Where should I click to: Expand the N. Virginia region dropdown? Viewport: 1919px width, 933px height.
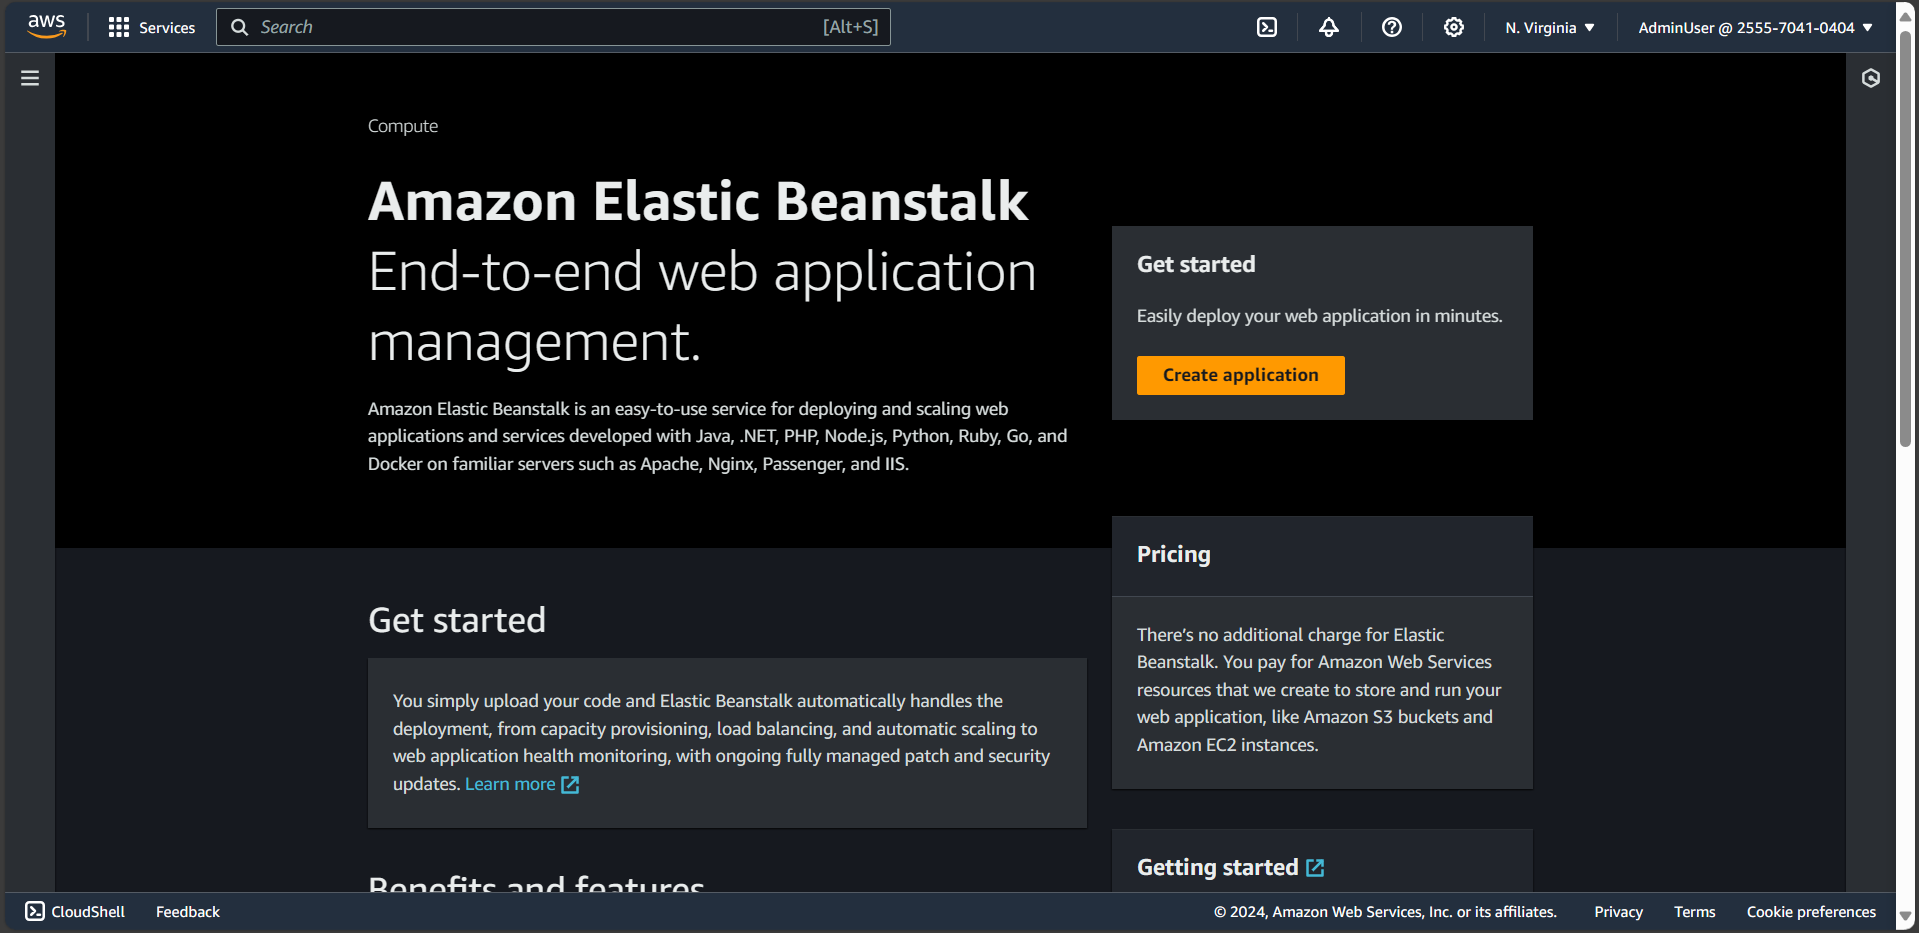[1550, 28]
